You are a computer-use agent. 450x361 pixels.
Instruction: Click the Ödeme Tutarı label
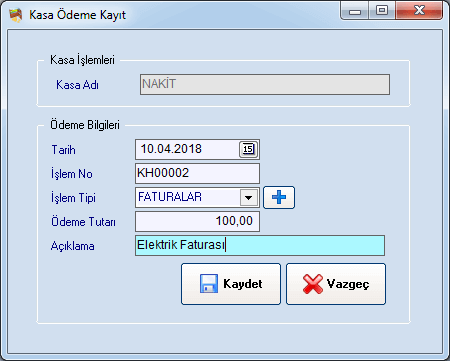[x=83, y=222]
